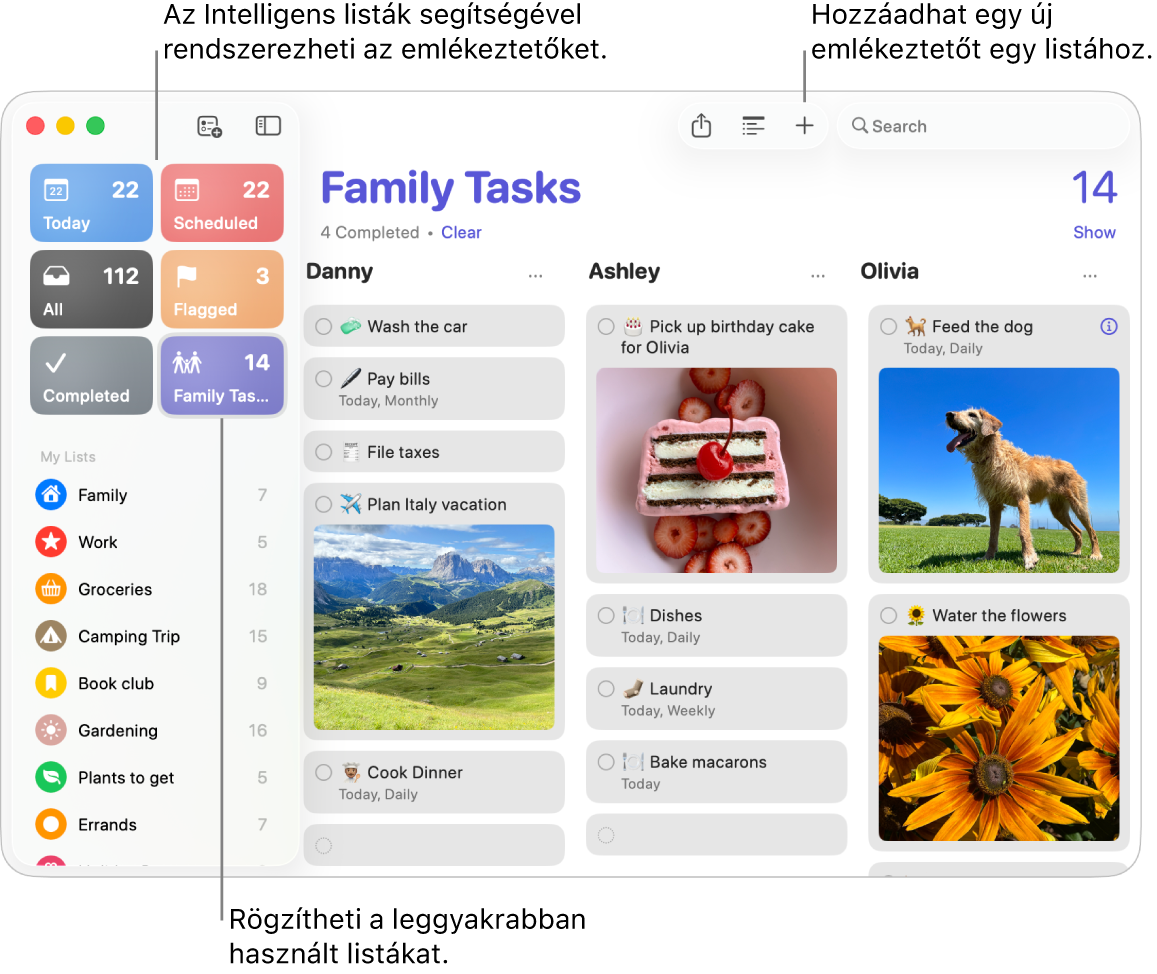Click the magnifying glass search icon
This screenshot has height=974, width=1157.
click(860, 126)
